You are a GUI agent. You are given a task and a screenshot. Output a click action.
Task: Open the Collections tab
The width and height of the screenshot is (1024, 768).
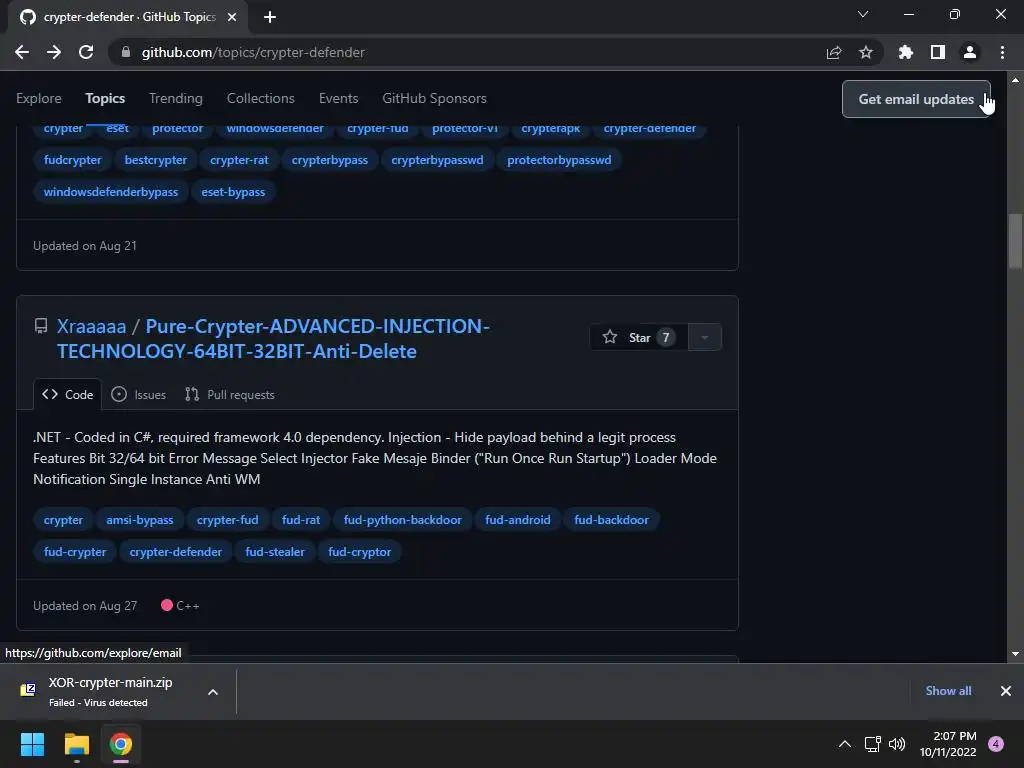261,99
